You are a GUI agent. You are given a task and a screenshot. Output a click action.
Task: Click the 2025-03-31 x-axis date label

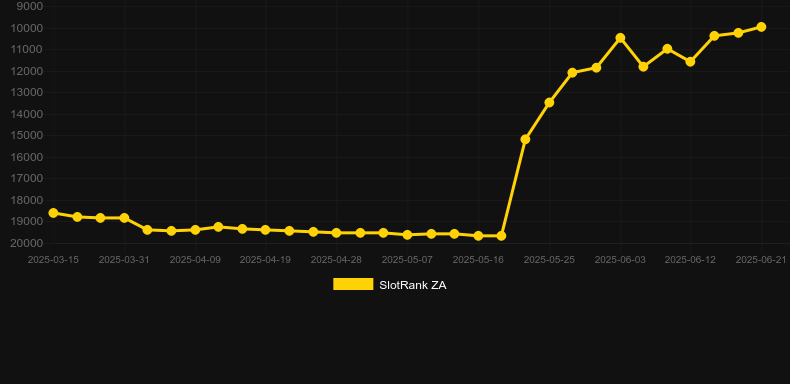124,260
